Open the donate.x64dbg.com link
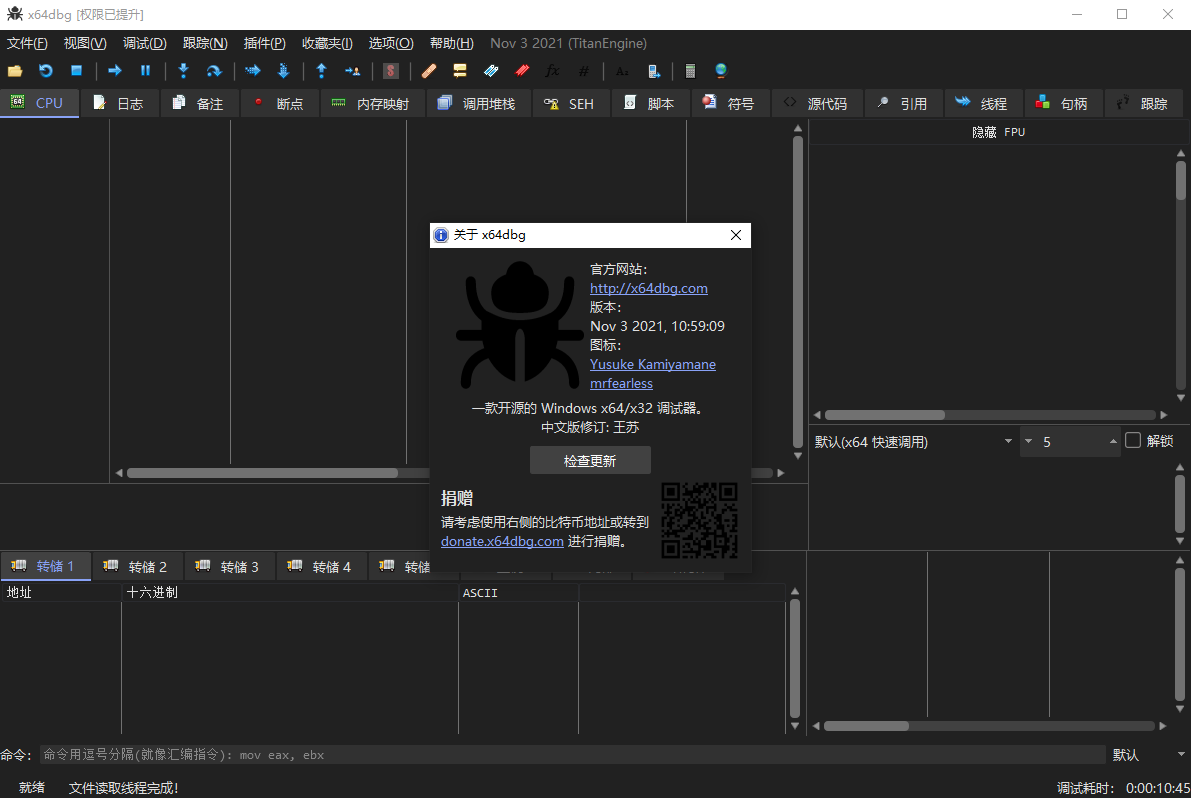The image size is (1191, 798). [x=502, y=541]
